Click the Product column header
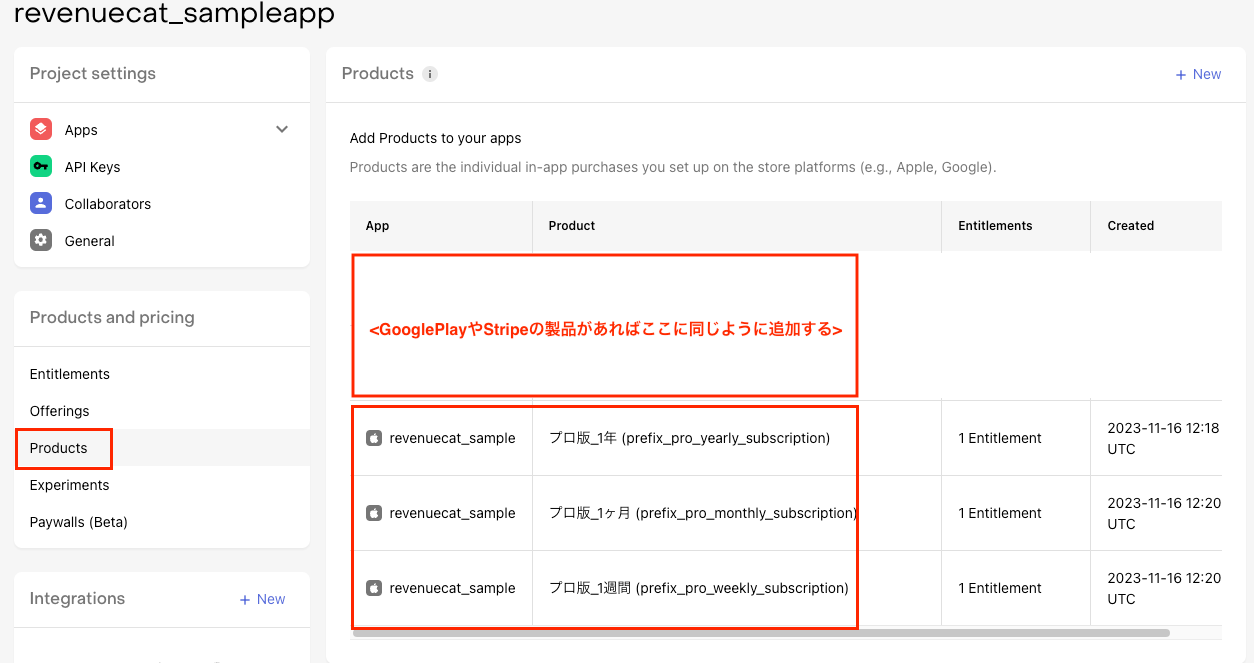This screenshot has height=663, width=1254. 572,226
